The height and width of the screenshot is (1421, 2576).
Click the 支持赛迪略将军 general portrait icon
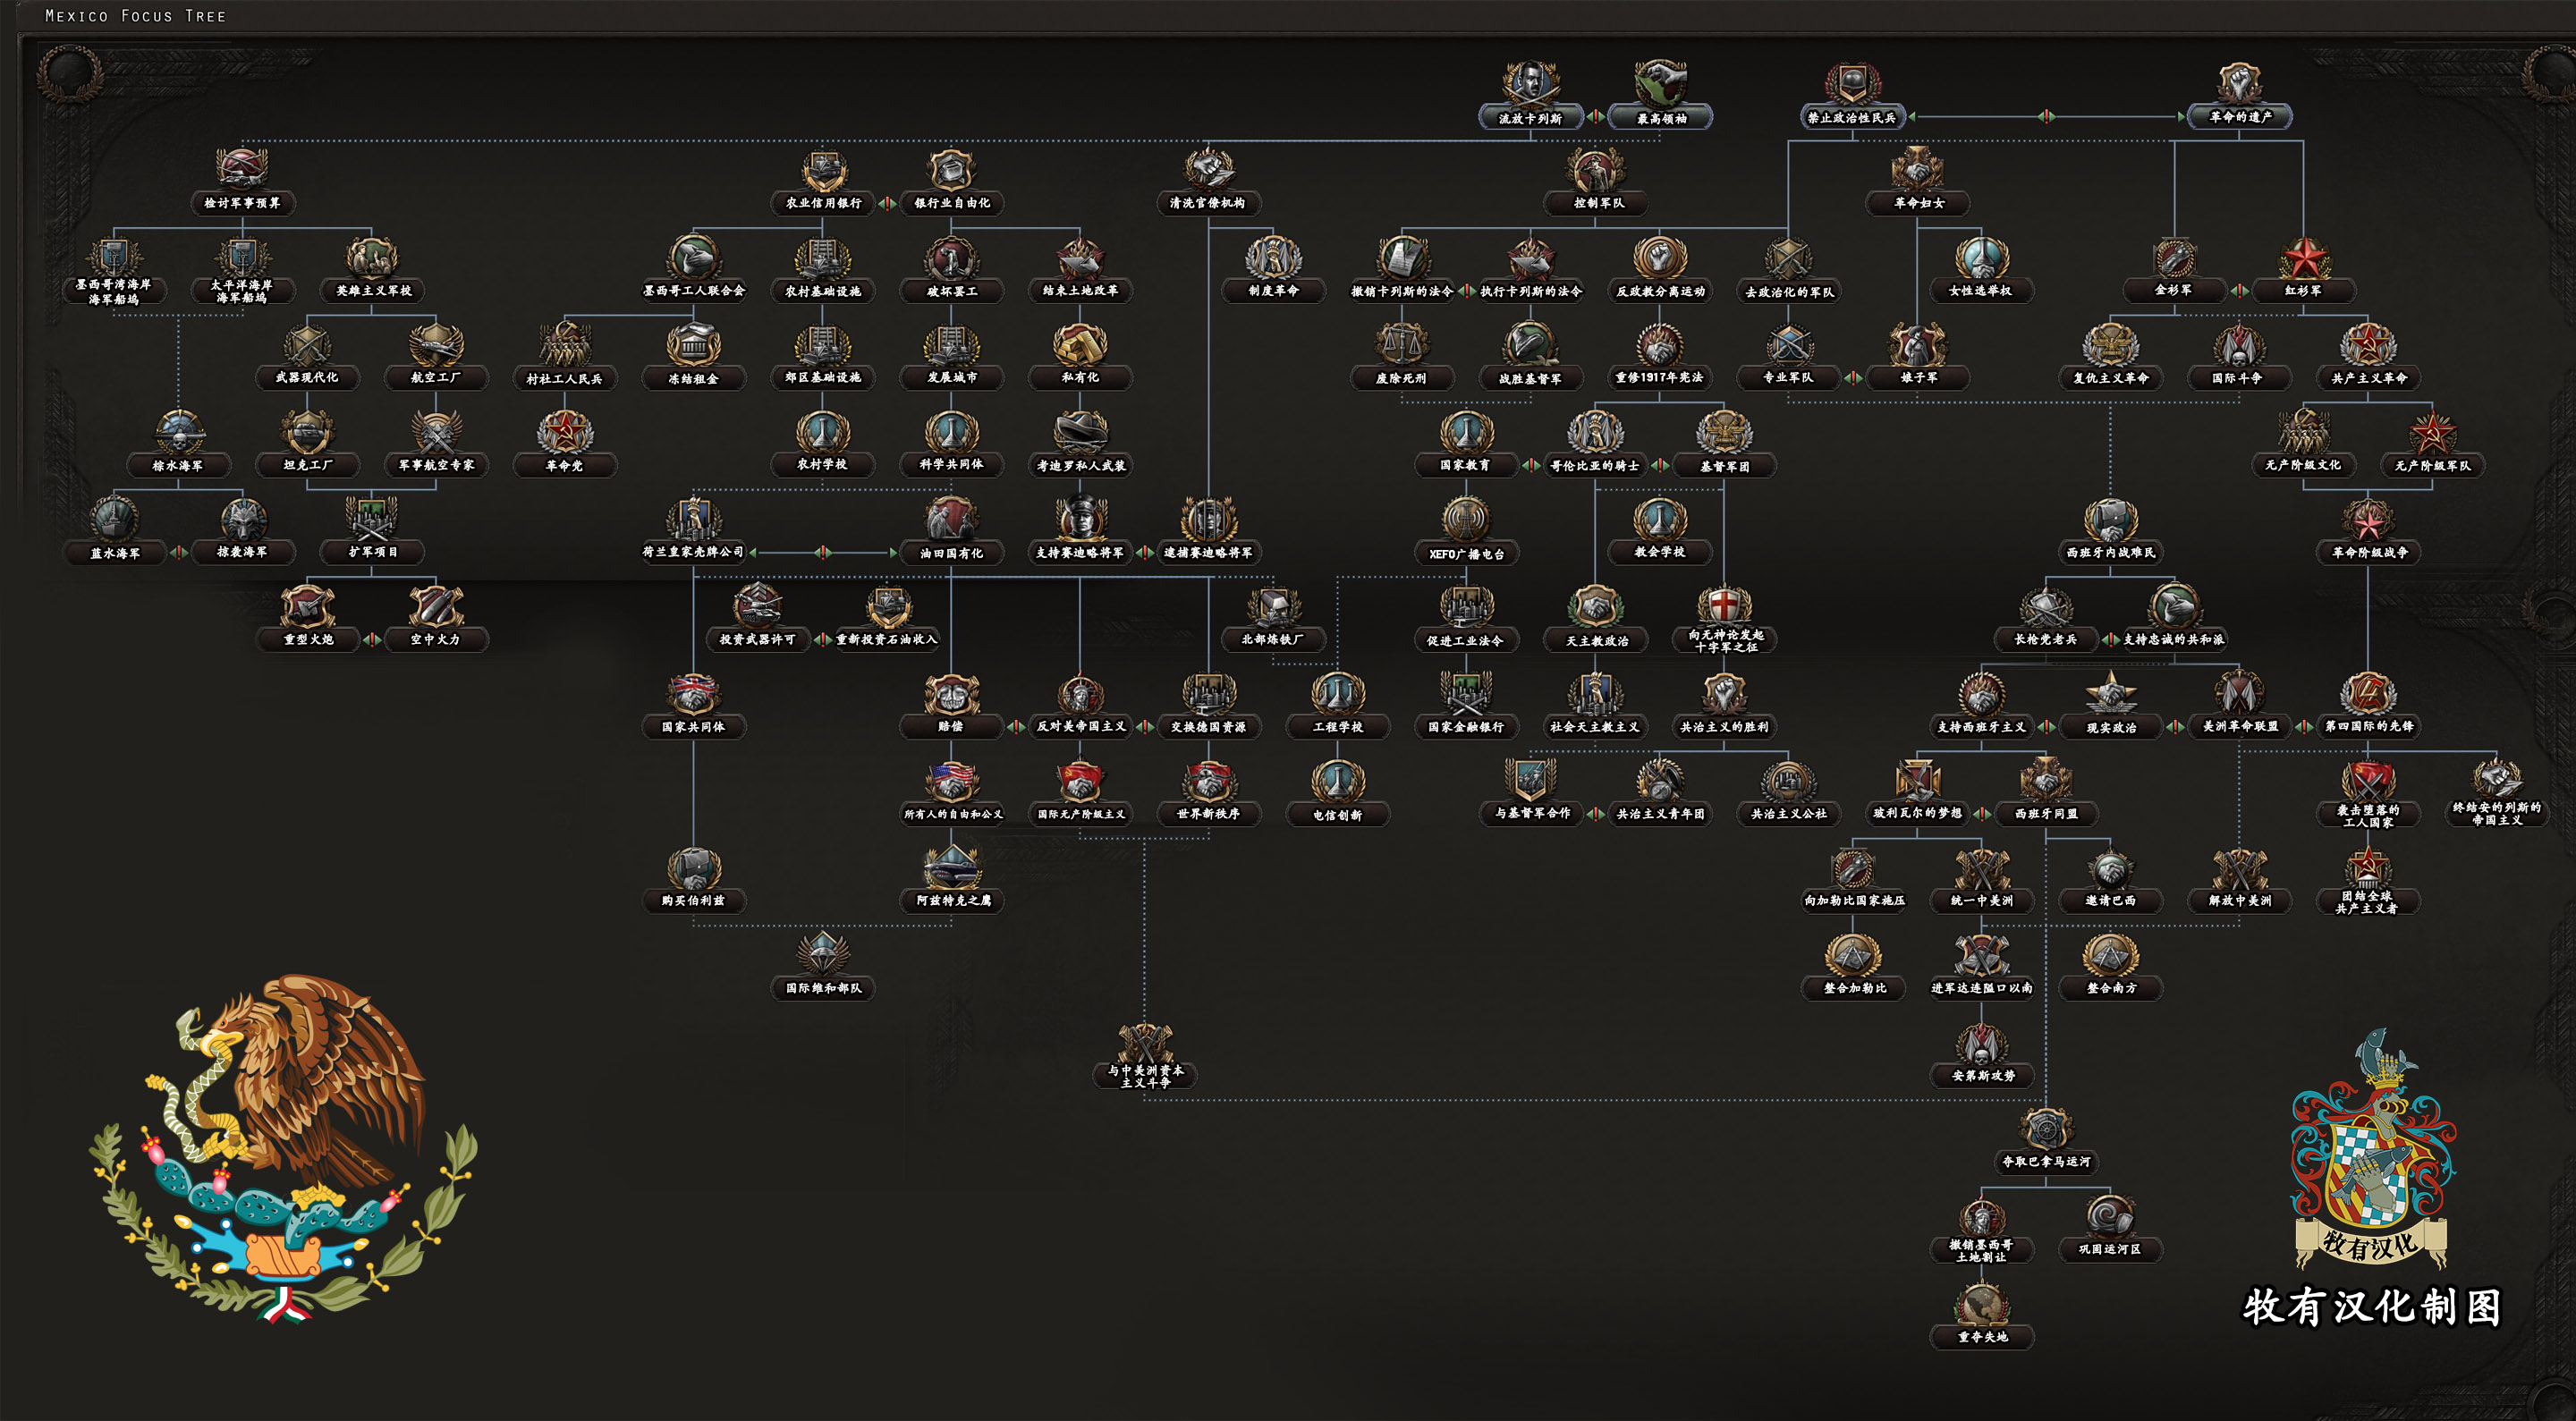(x=1080, y=518)
